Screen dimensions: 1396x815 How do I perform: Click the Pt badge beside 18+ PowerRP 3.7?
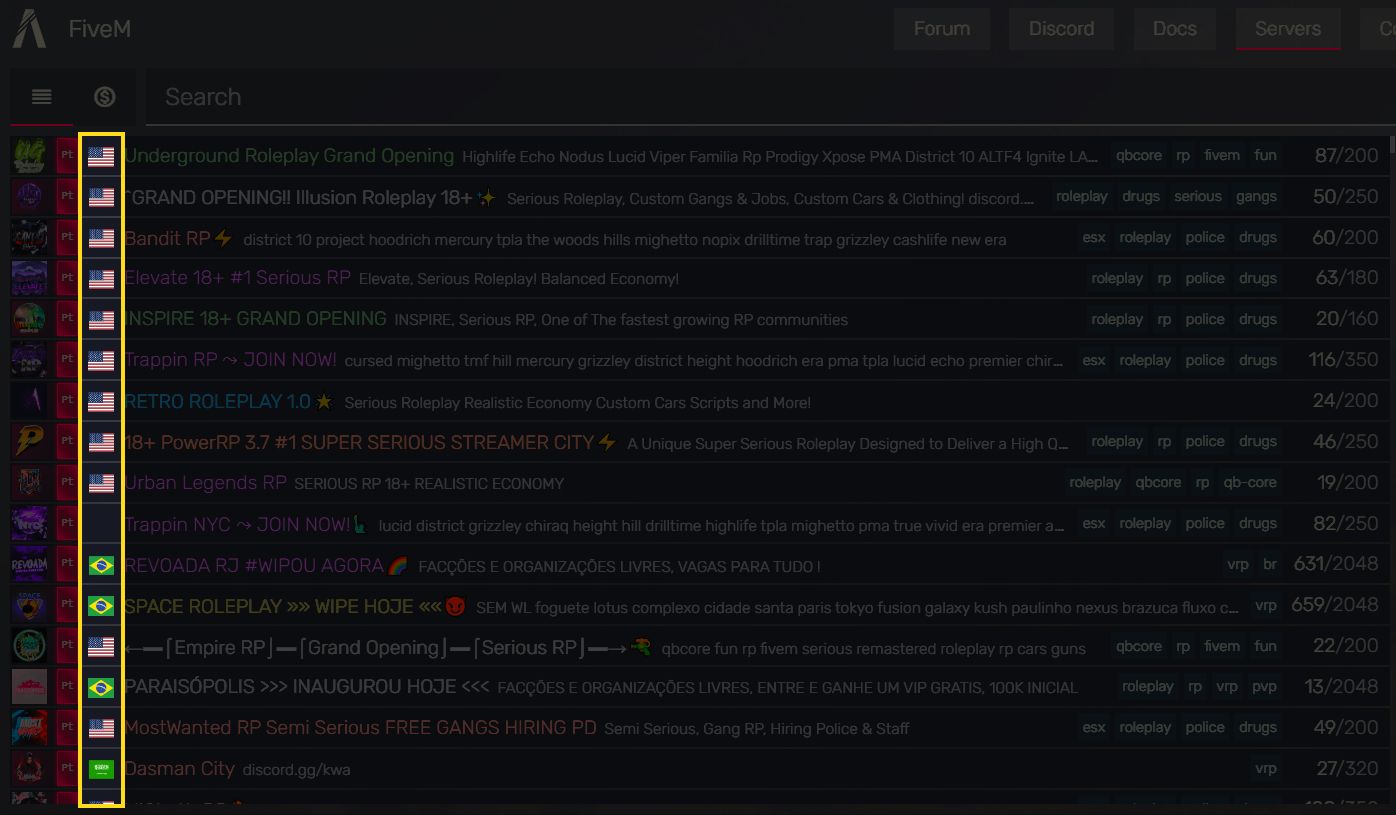tap(67, 441)
